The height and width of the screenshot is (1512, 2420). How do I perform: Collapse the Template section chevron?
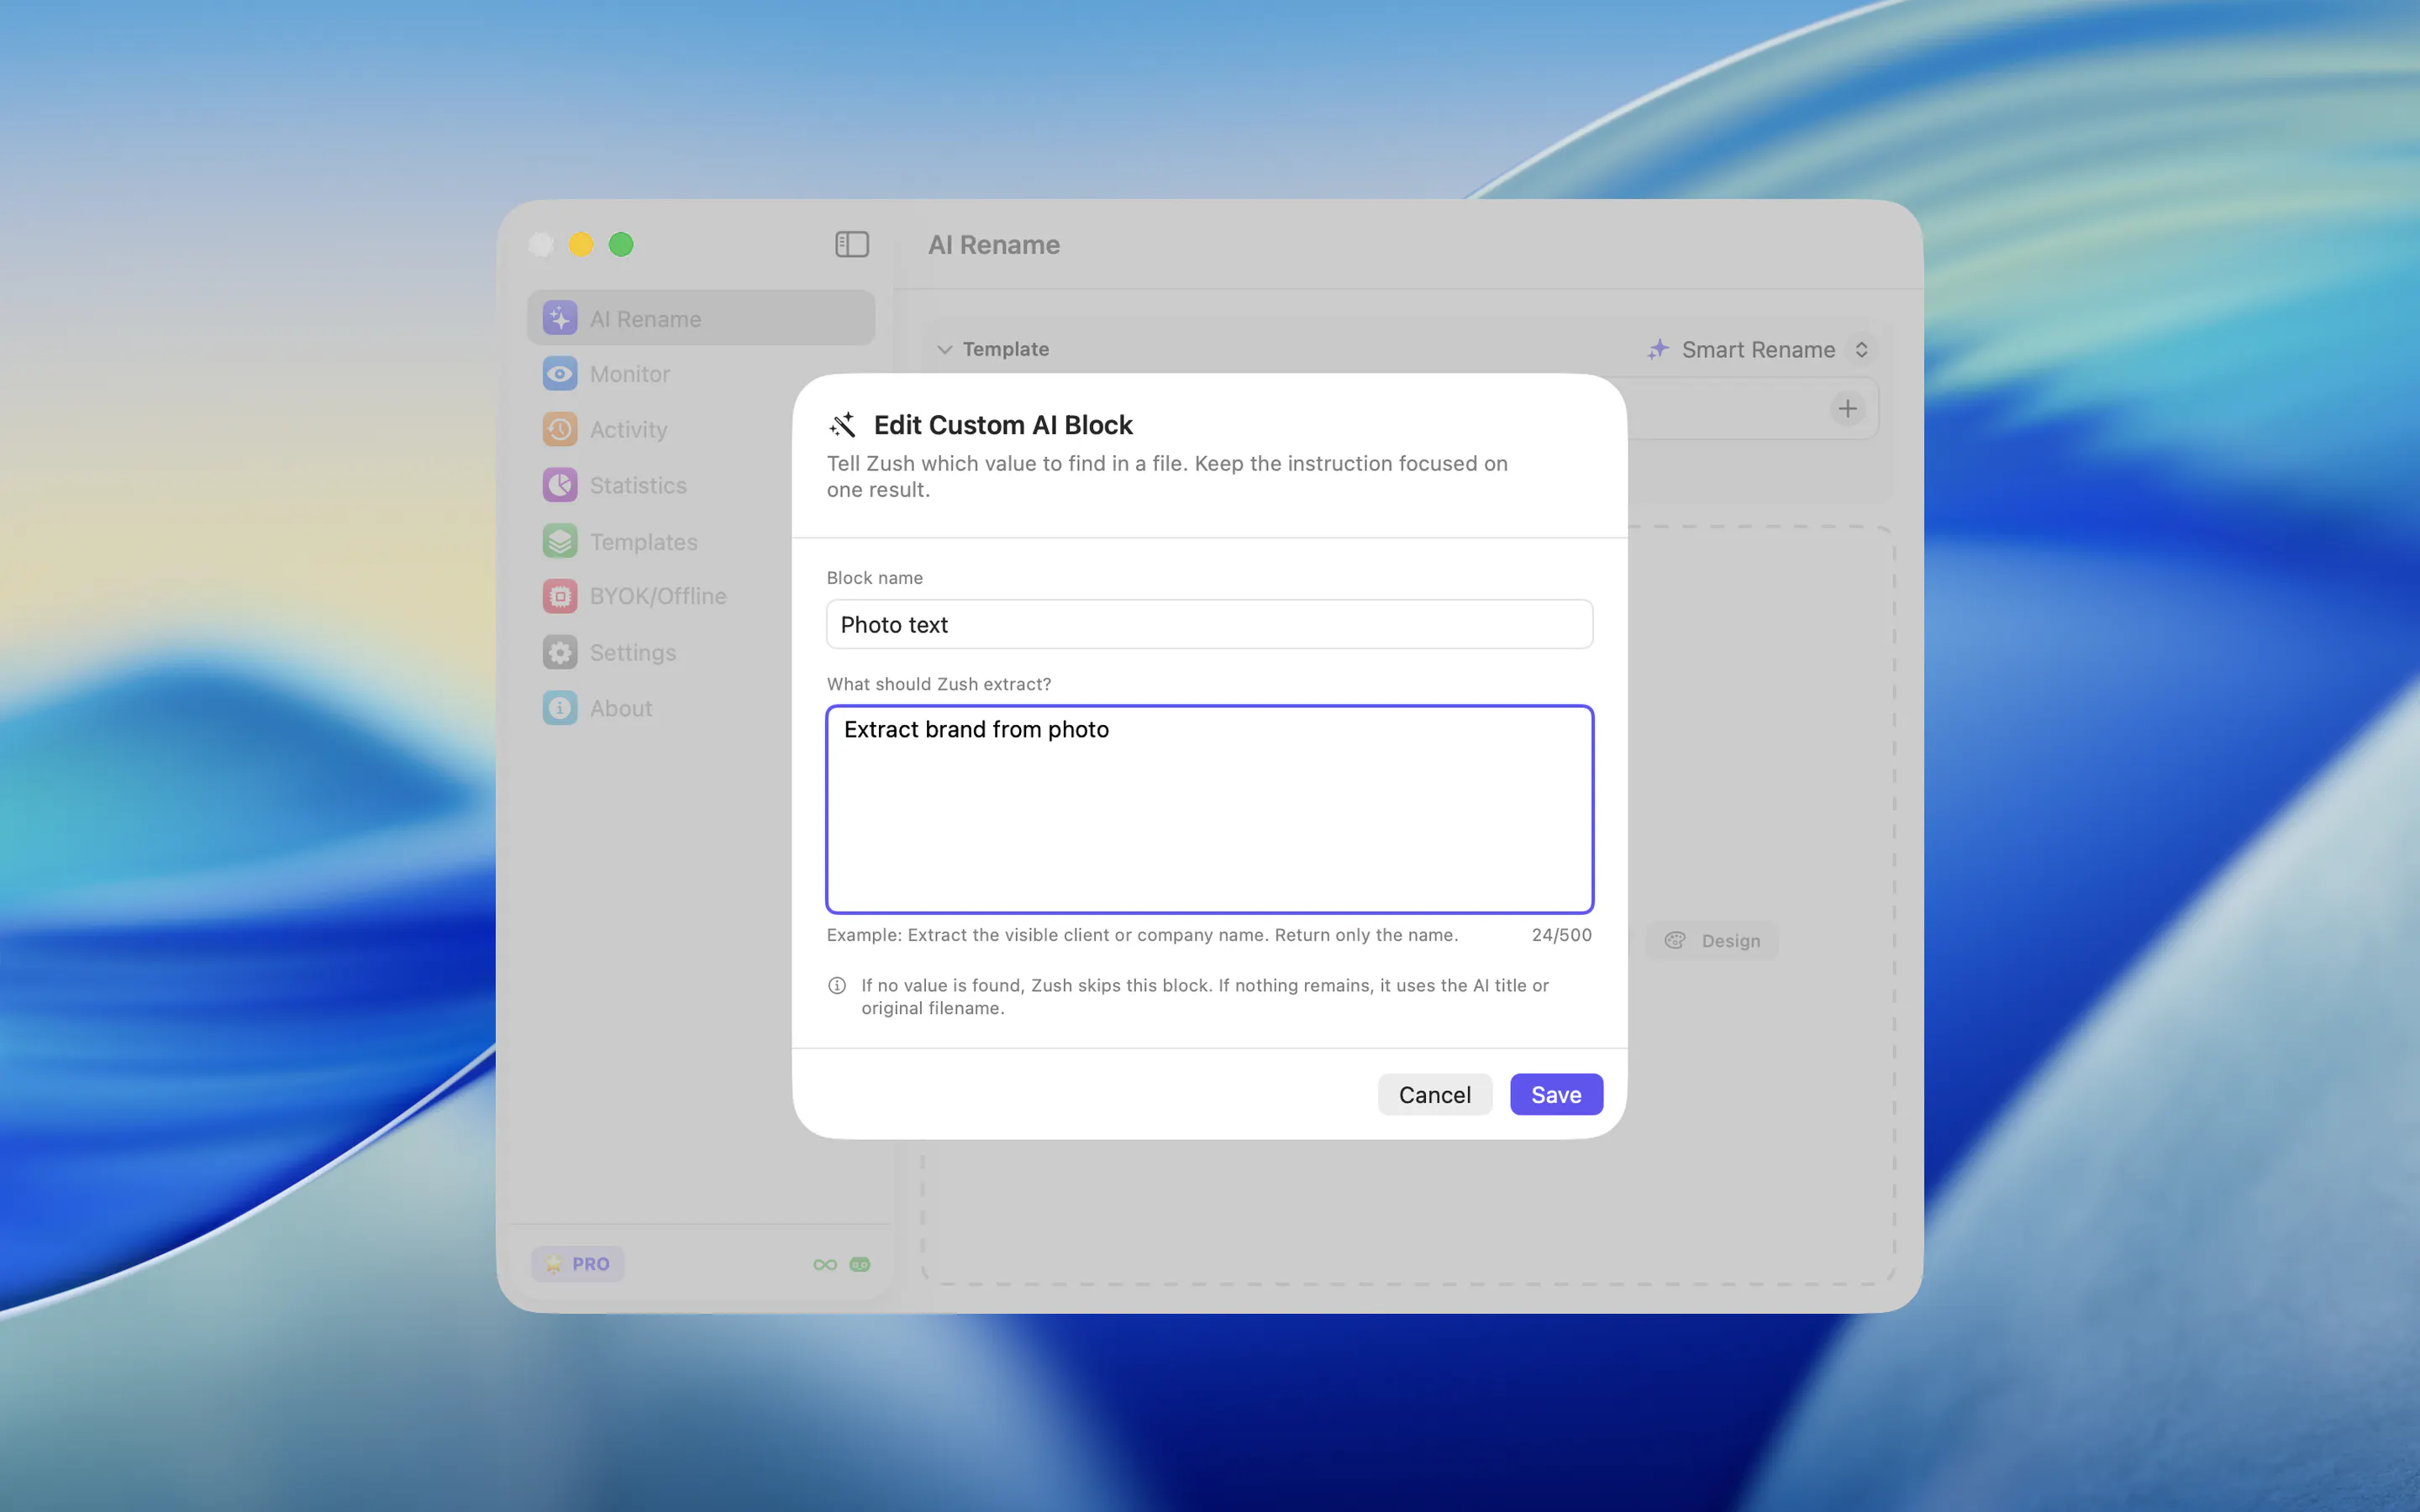(944, 349)
